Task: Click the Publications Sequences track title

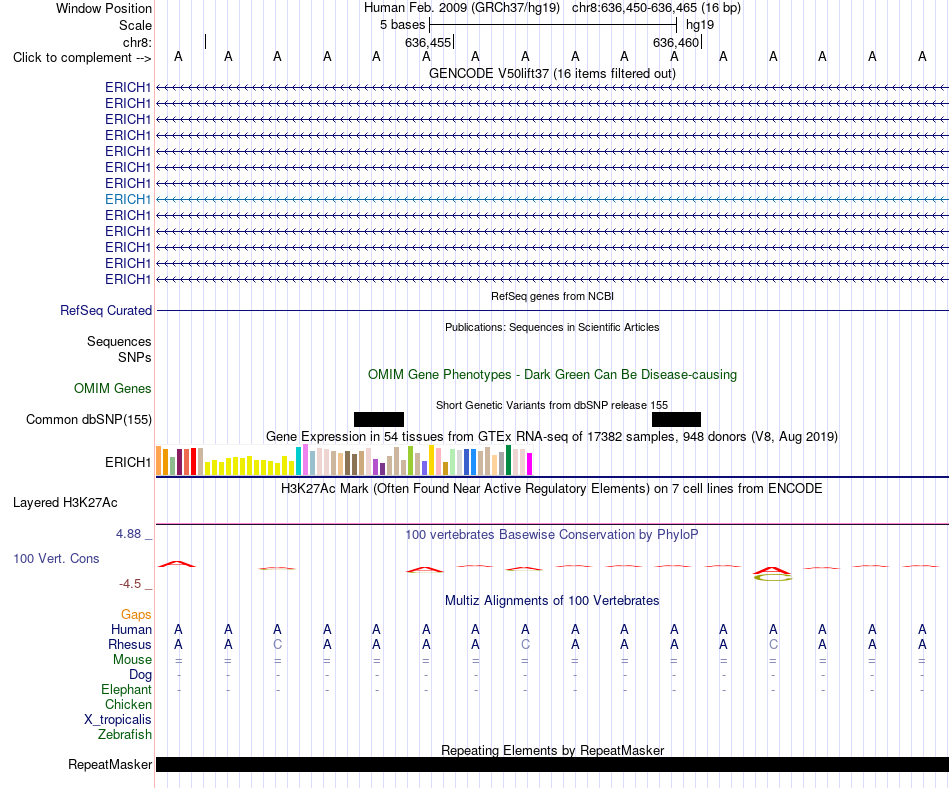Action: [x=552, y=327]
